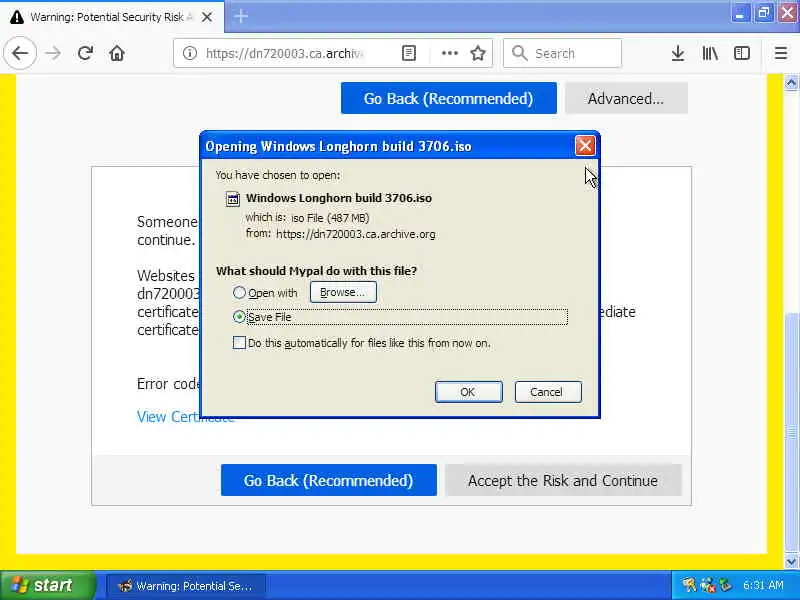
Task: Go back using the browser back arrow
Action: pyautogui.click(x=20, y=53)
